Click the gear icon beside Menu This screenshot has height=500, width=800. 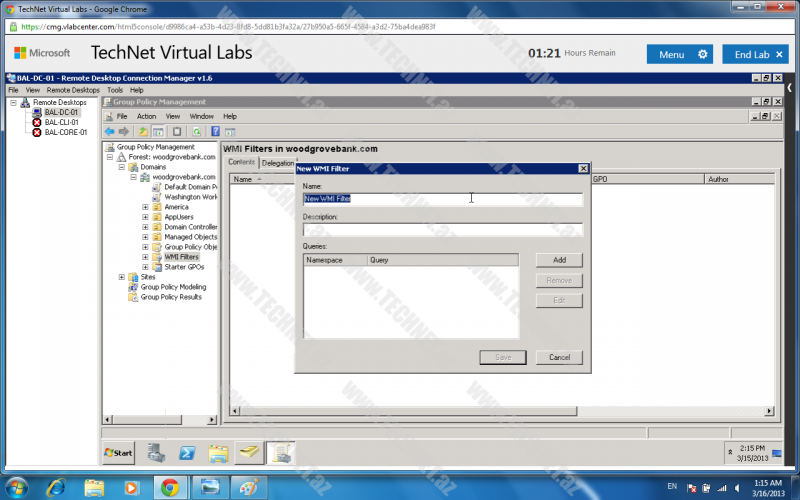[703, 54]
